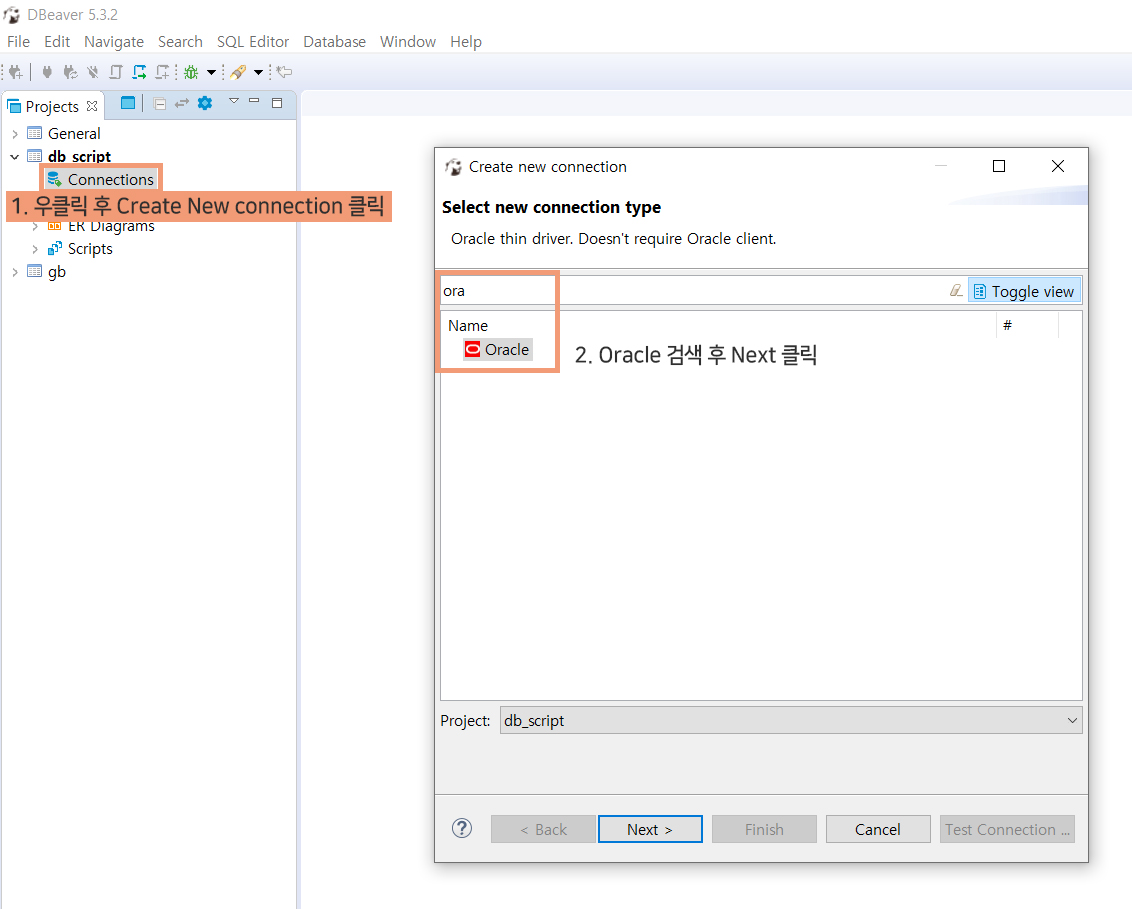Click the Connections database icon

pos(54,179)
